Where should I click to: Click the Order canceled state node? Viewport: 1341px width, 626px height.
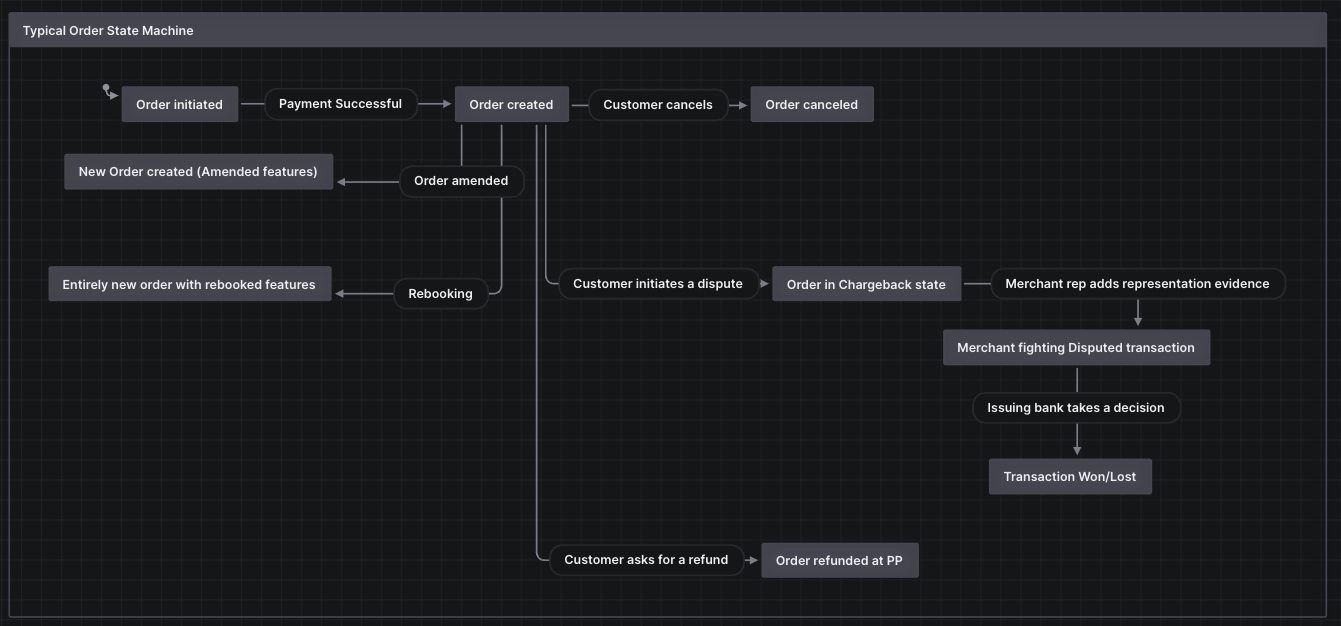pyautogui.click(x=812, y=104)
